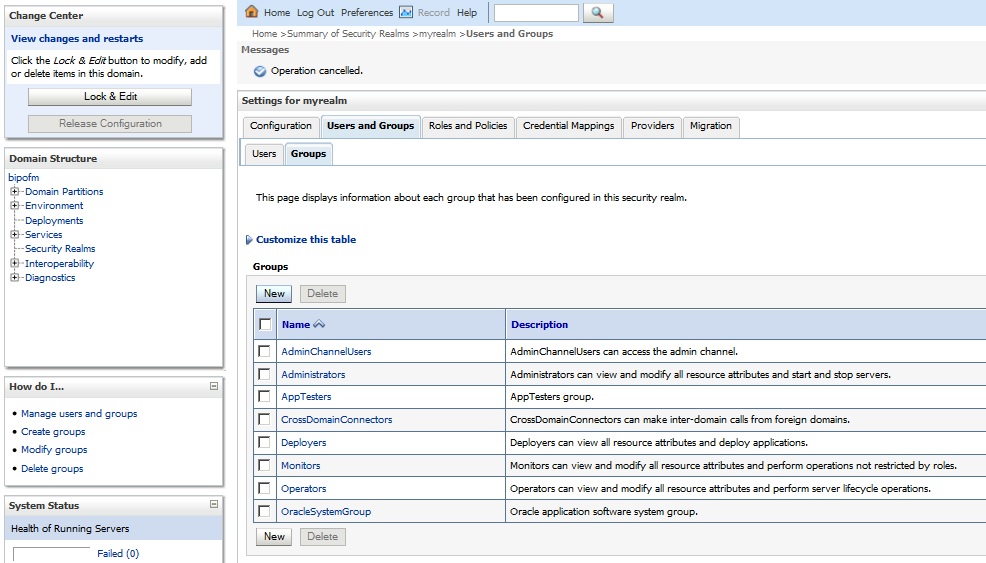The image size is (986, 563).
Task: Collapse the How do I panel
Action: (x=214, y=386)
